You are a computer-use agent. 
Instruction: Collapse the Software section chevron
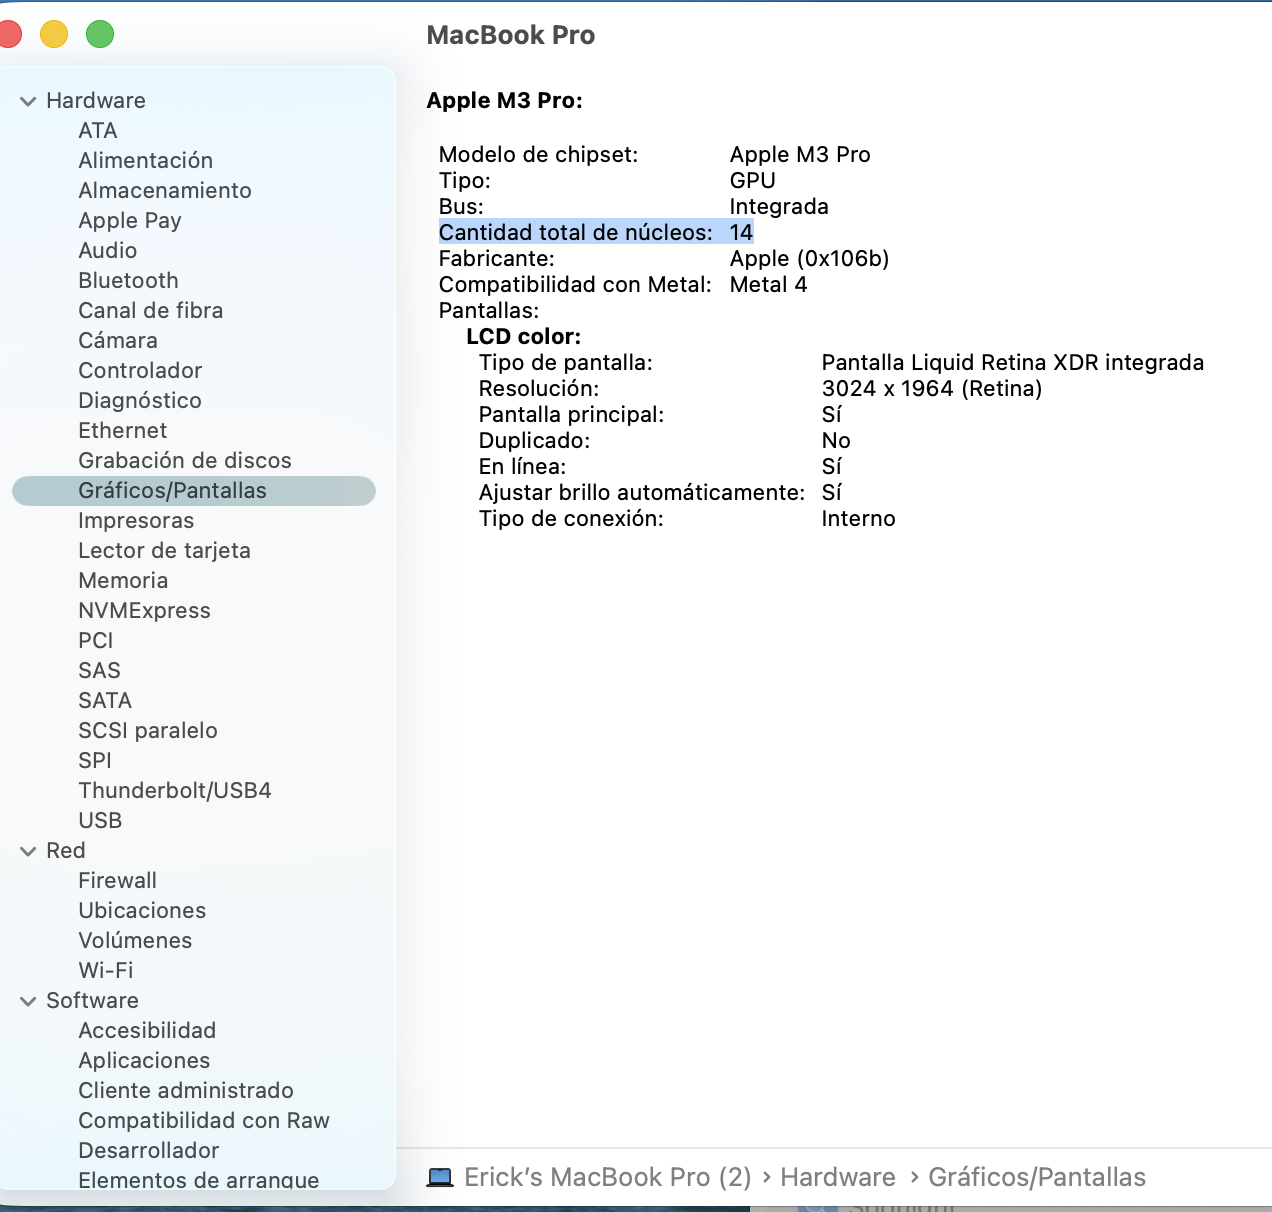click(28, 1001)
